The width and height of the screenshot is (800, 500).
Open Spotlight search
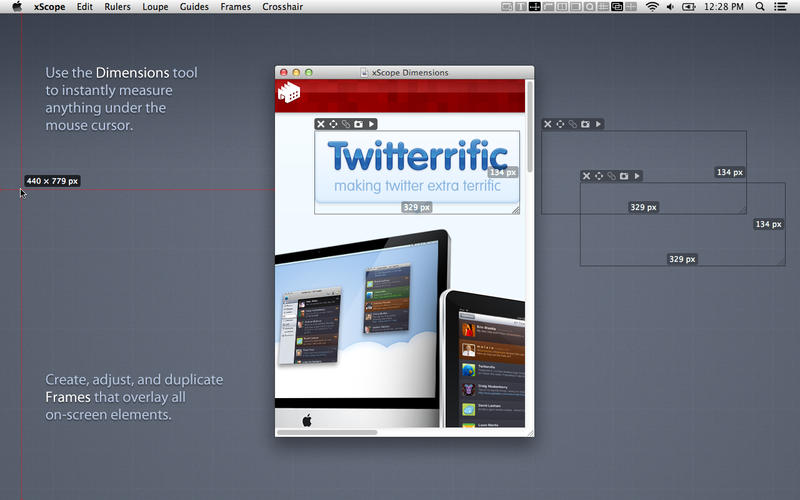click(760, 7)
